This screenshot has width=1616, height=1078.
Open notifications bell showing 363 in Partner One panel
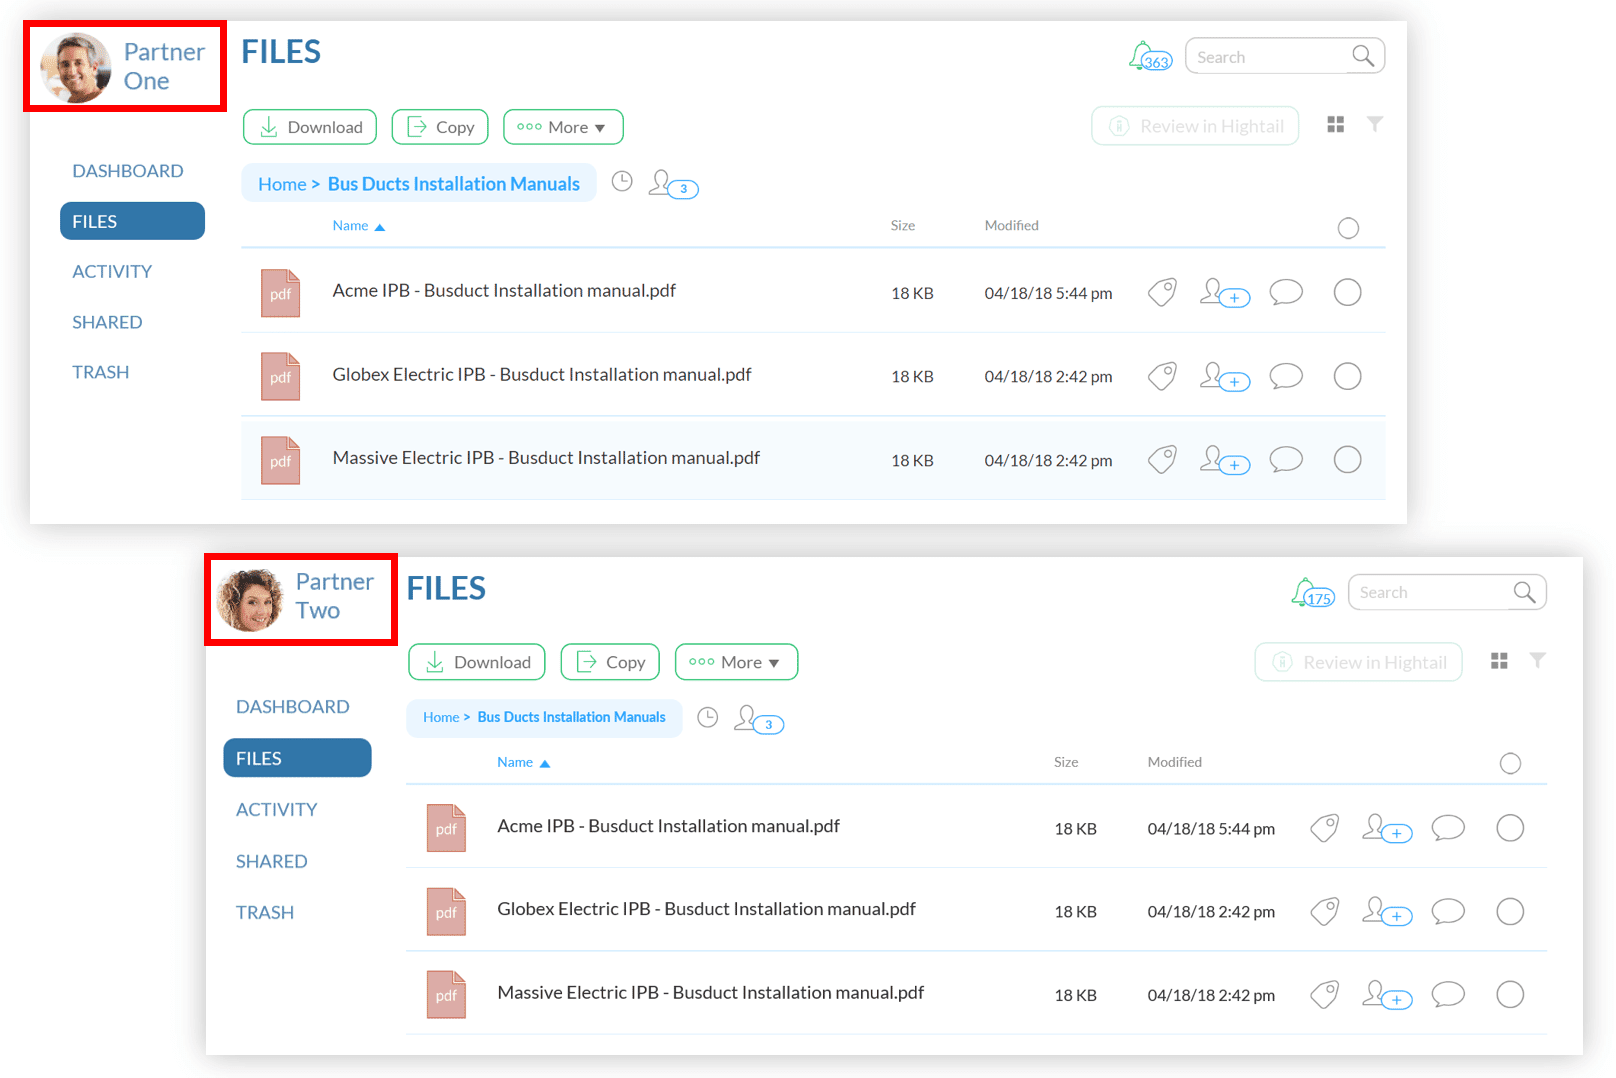[x=1149, y=56]
